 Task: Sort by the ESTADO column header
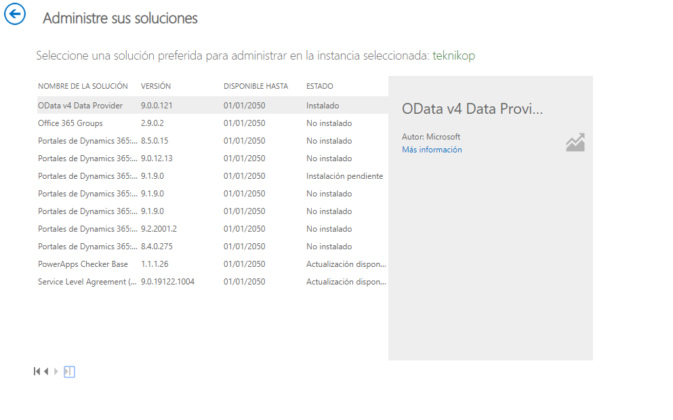click(x=320, y=86)
